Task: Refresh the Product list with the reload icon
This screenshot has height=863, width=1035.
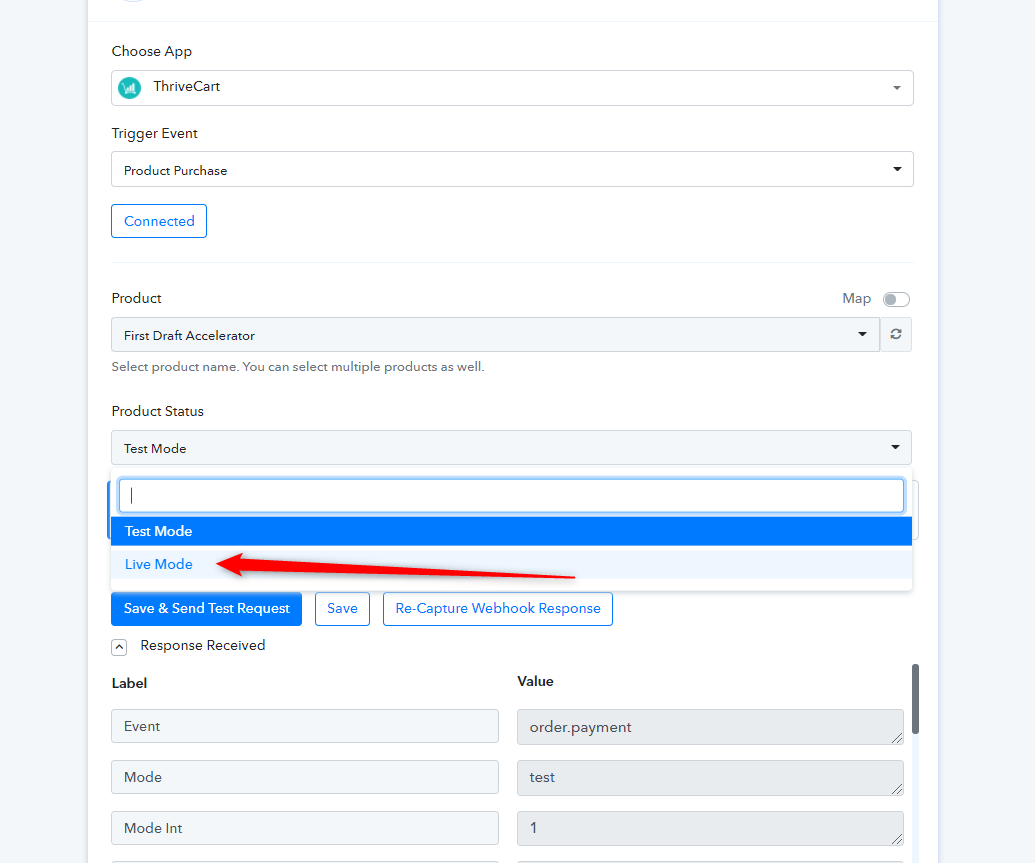Action: click(896, 334)
